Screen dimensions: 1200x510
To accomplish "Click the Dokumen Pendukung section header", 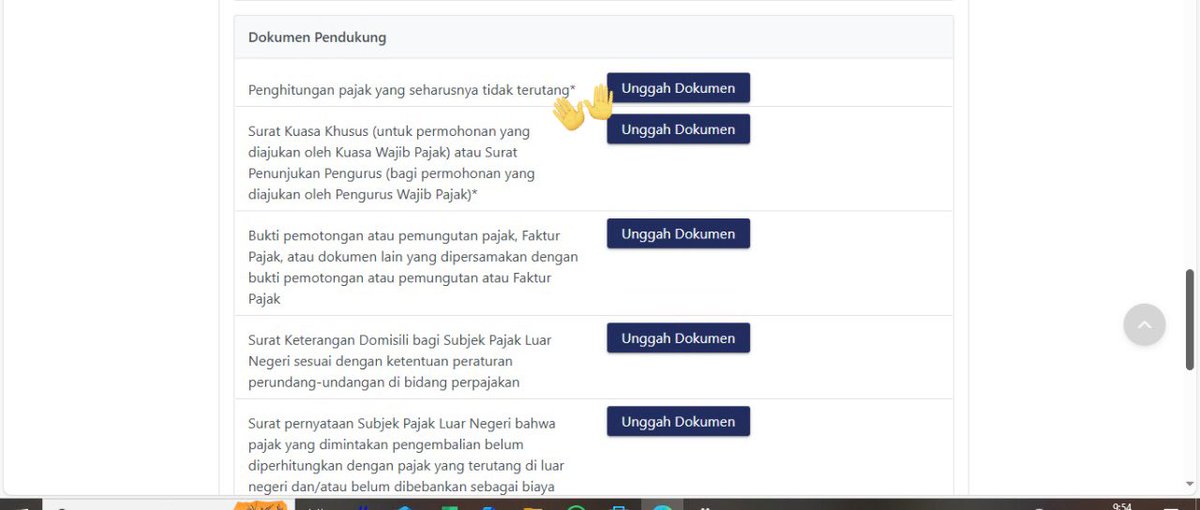I will pyautogui.click(x=593, y=37).
